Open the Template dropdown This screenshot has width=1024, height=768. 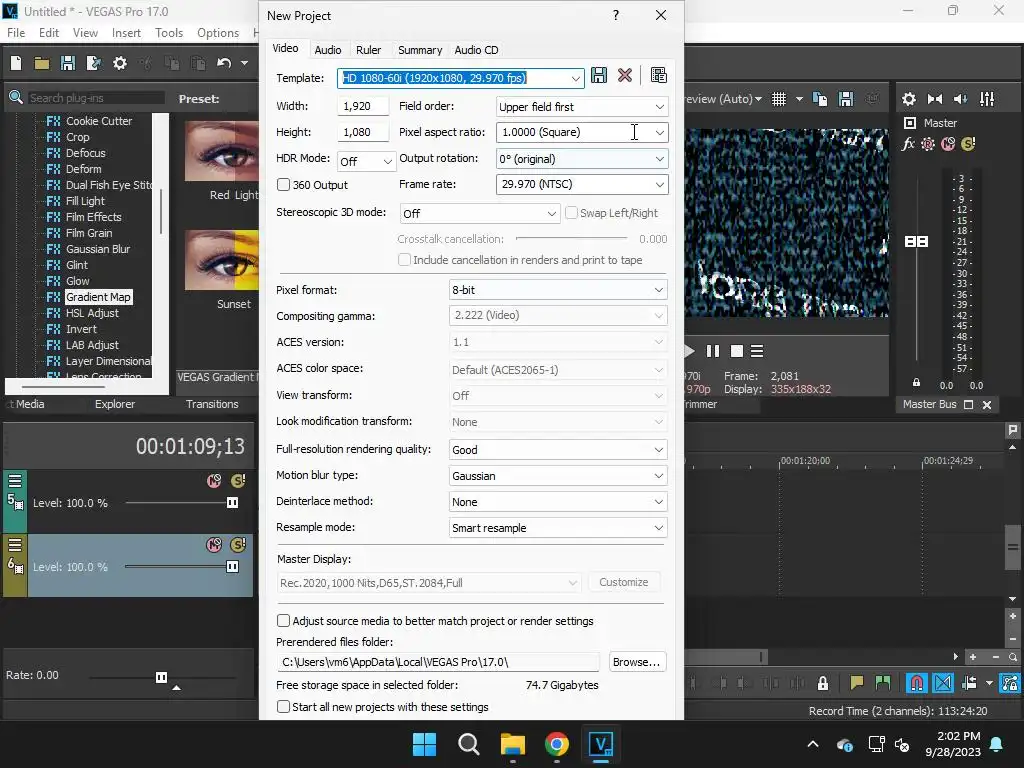[x=575, y=78]
